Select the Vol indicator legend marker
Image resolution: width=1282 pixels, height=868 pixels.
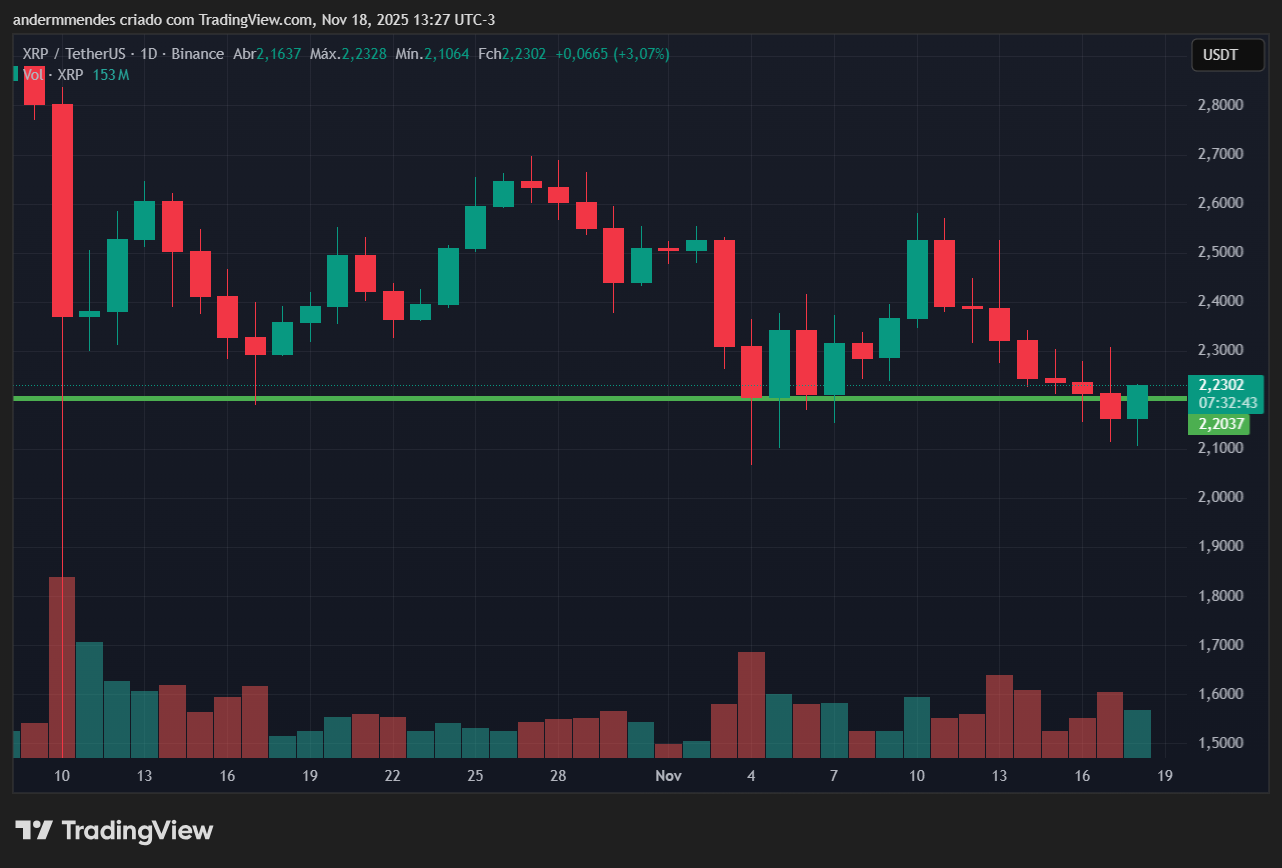16,75
